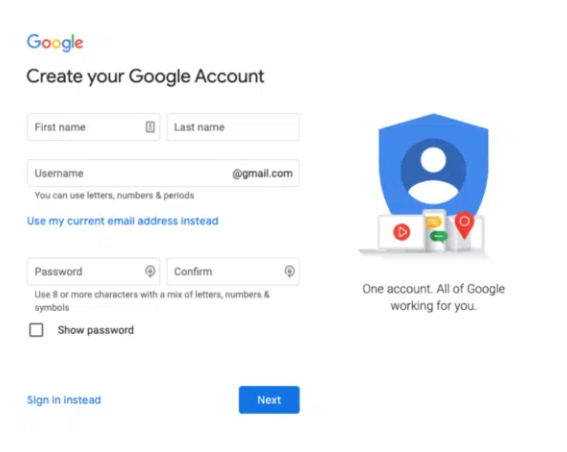This screenshot has width=567, height=452.
Task: Focus the First name field
Action: pos(93,127)
